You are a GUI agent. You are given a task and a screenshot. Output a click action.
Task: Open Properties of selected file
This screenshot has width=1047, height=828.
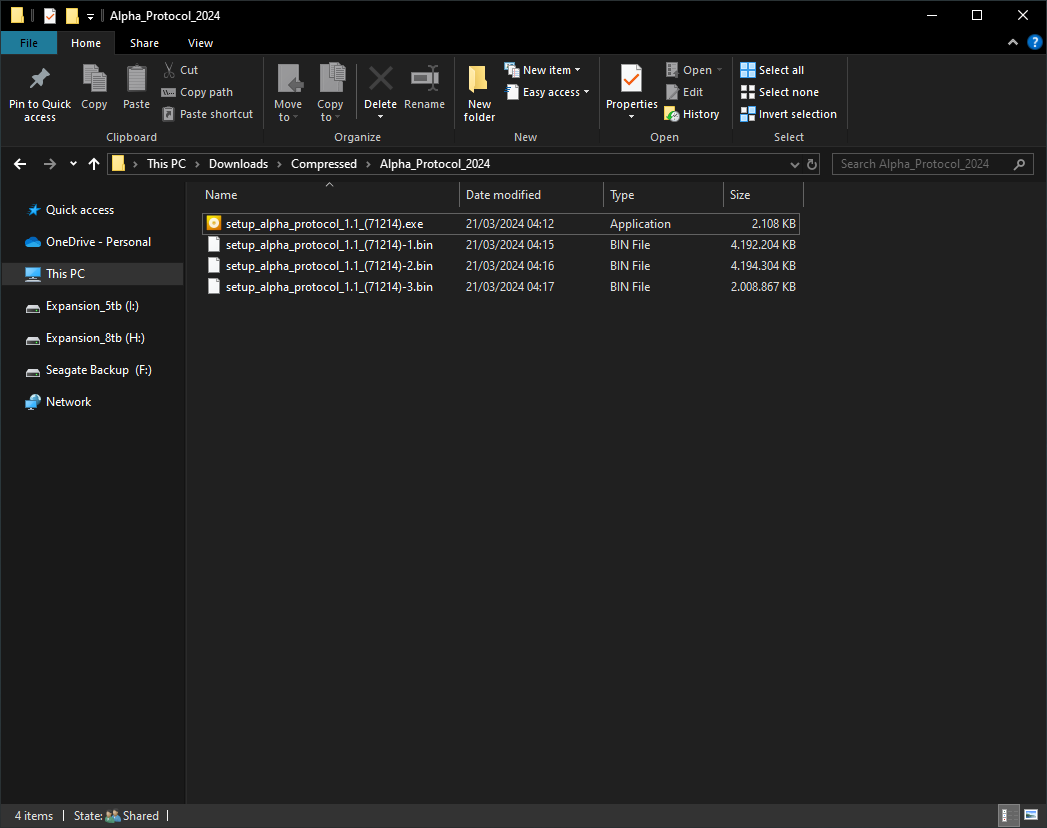pyautogui.click(x=632, y=92)
